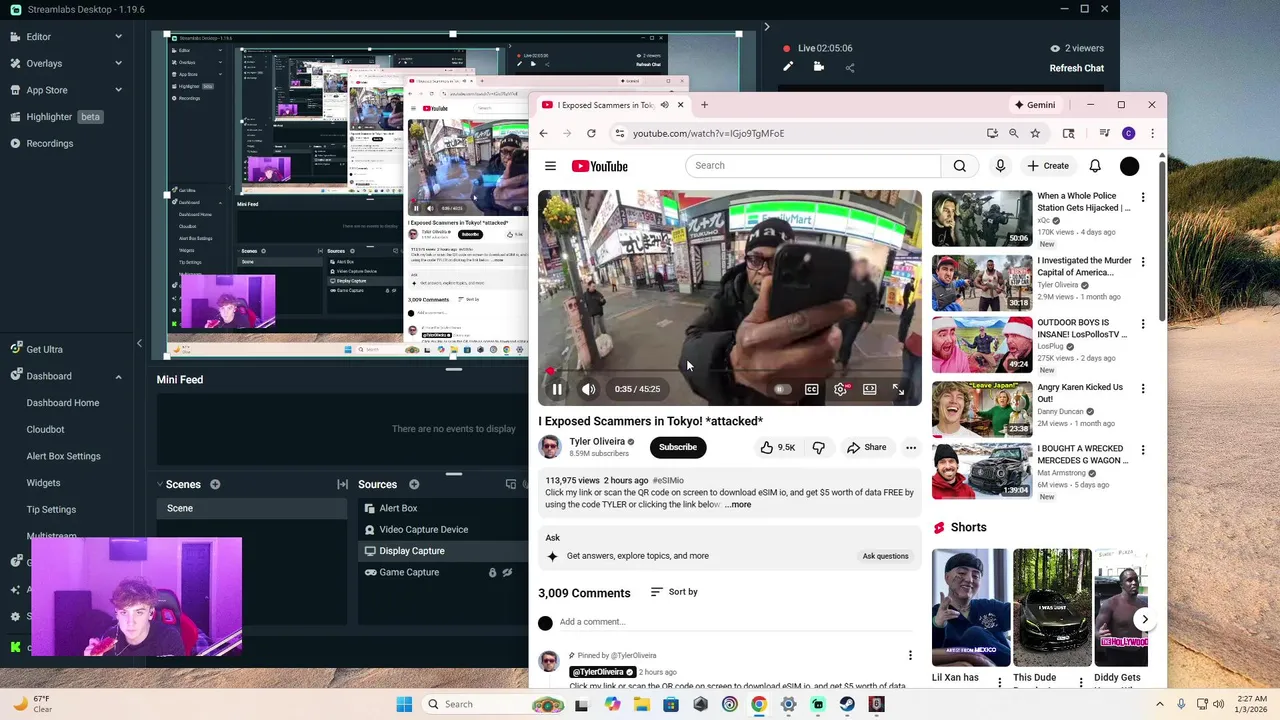Screen dimensions: 1280x720
Task: Collapse the Dashboard section chevron
Action: click(x=118, y=377)
